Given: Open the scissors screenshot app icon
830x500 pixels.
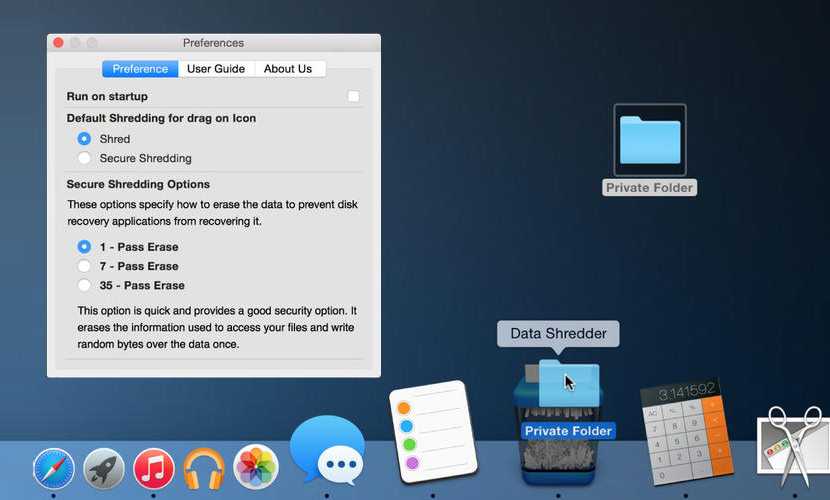Looking at the screenshot, I should click(x=795, y=448).
